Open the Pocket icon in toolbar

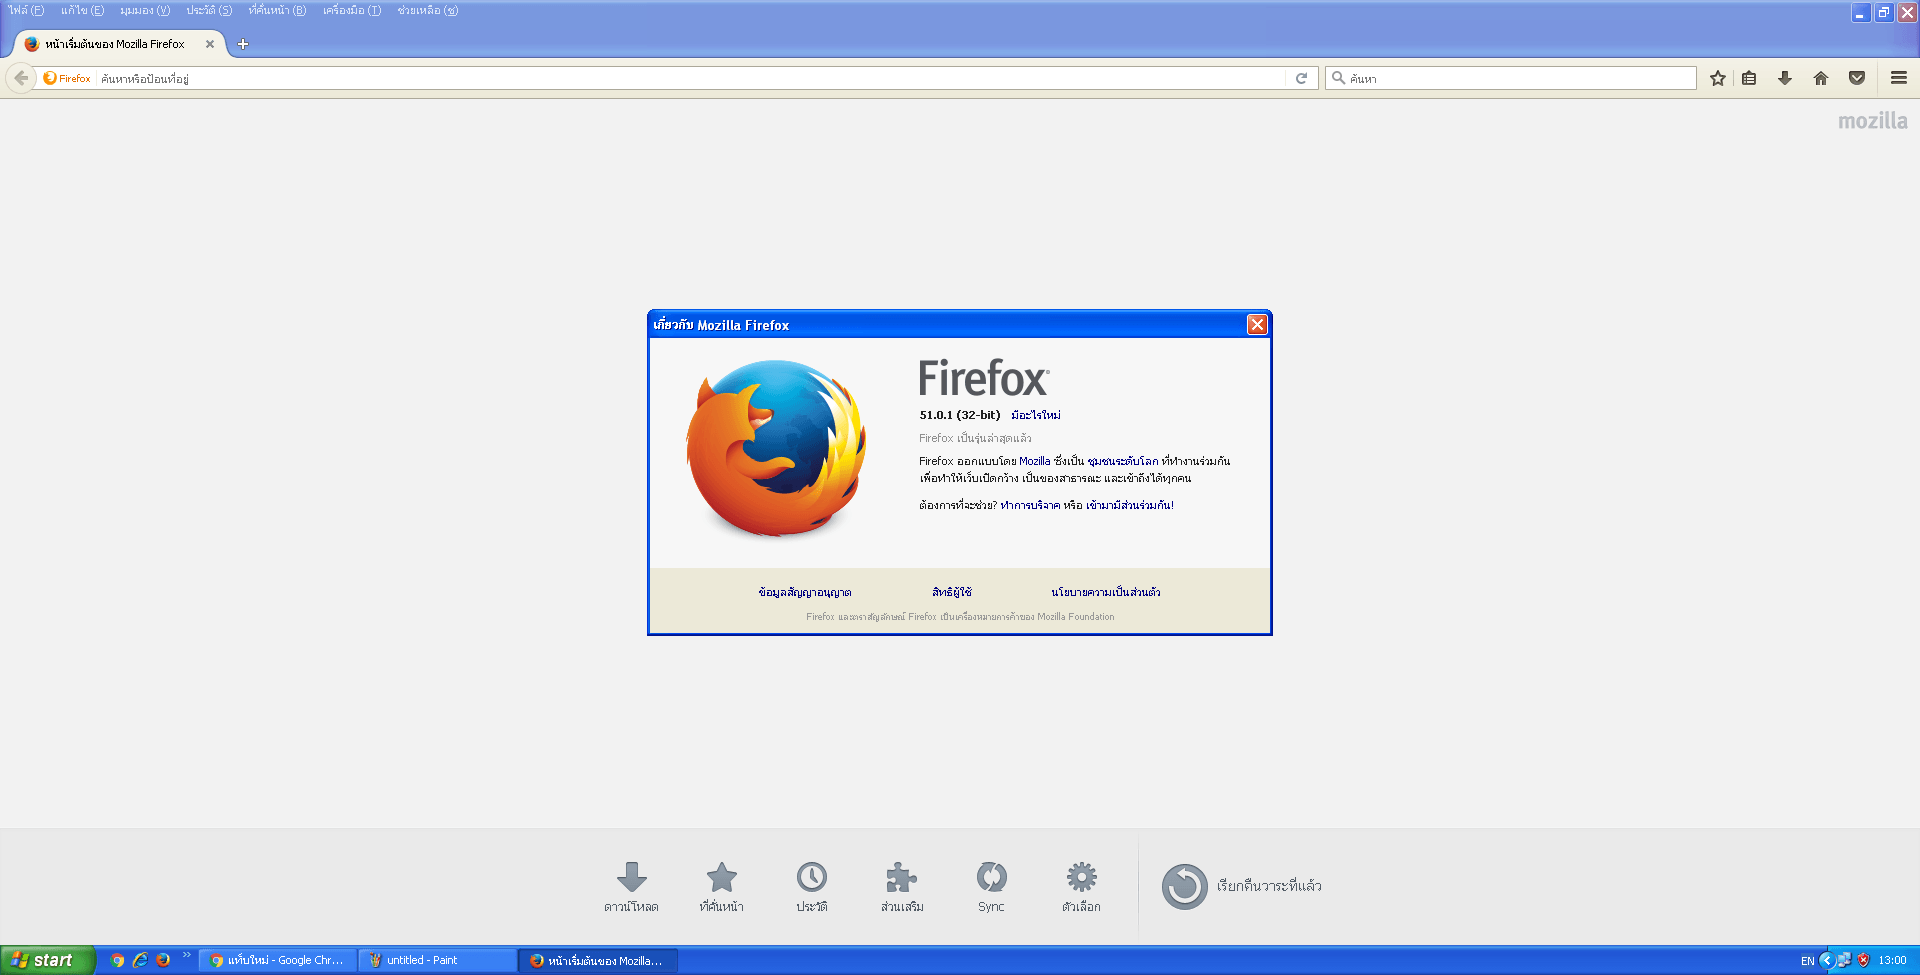(x=1857, y=78)
